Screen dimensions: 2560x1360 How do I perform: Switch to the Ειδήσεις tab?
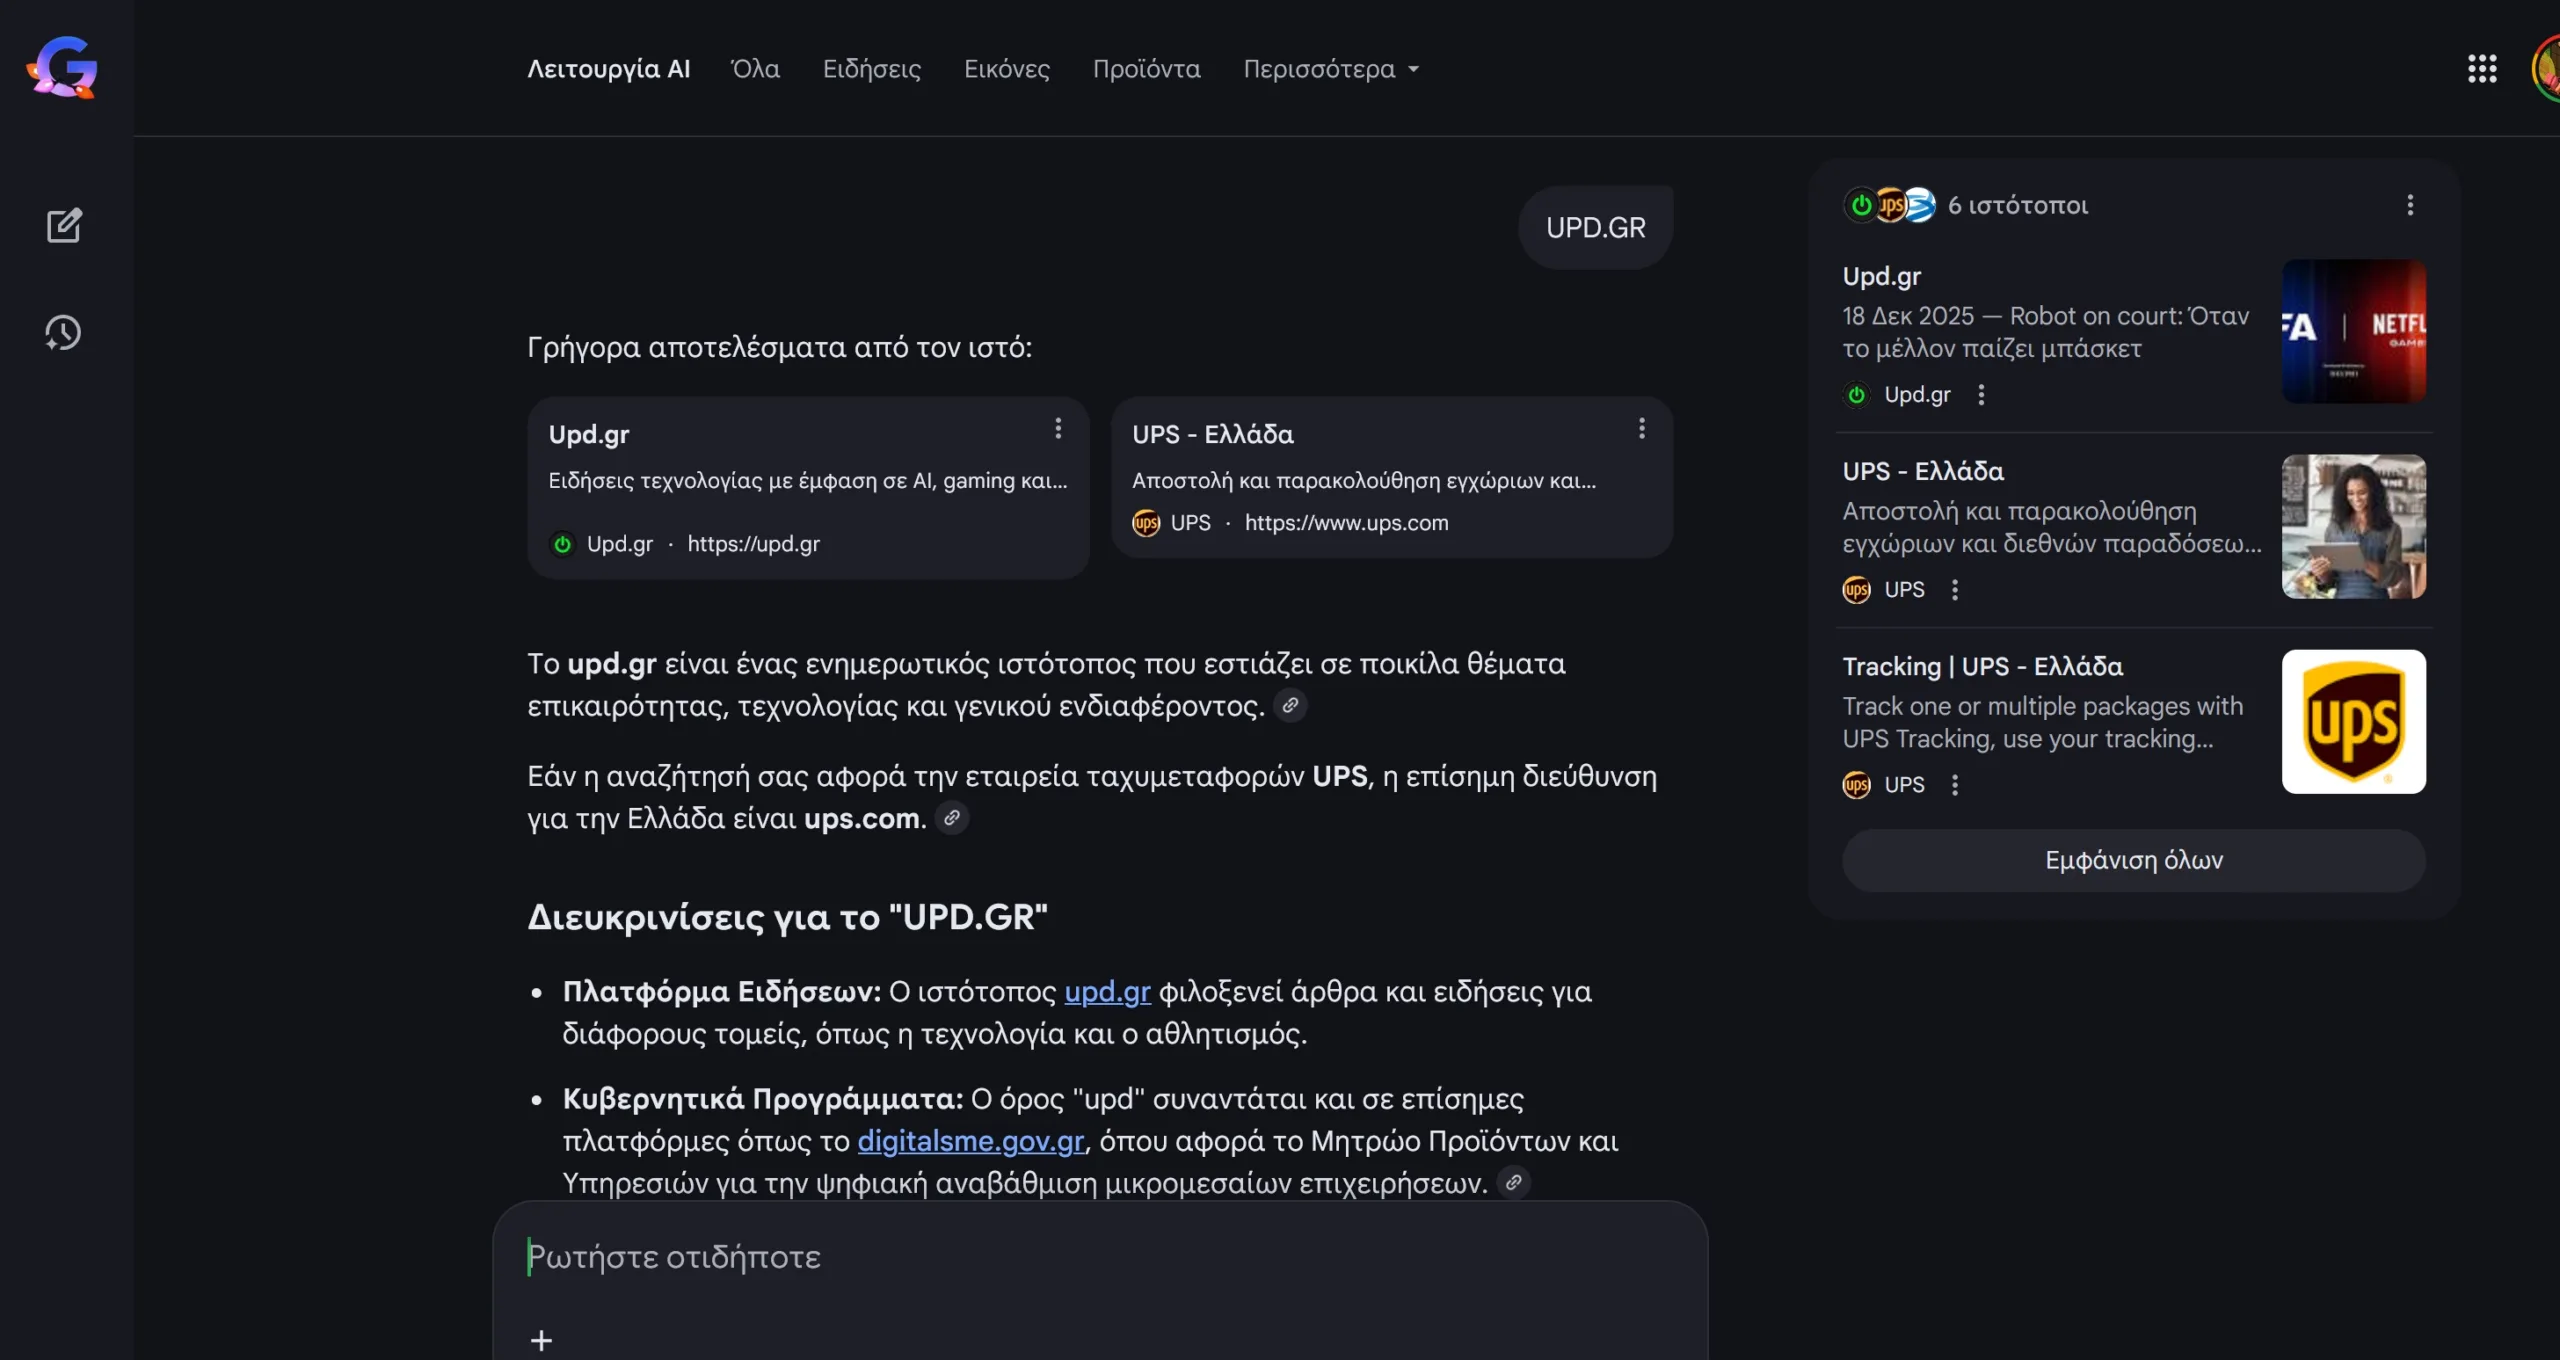click(871, 69)
